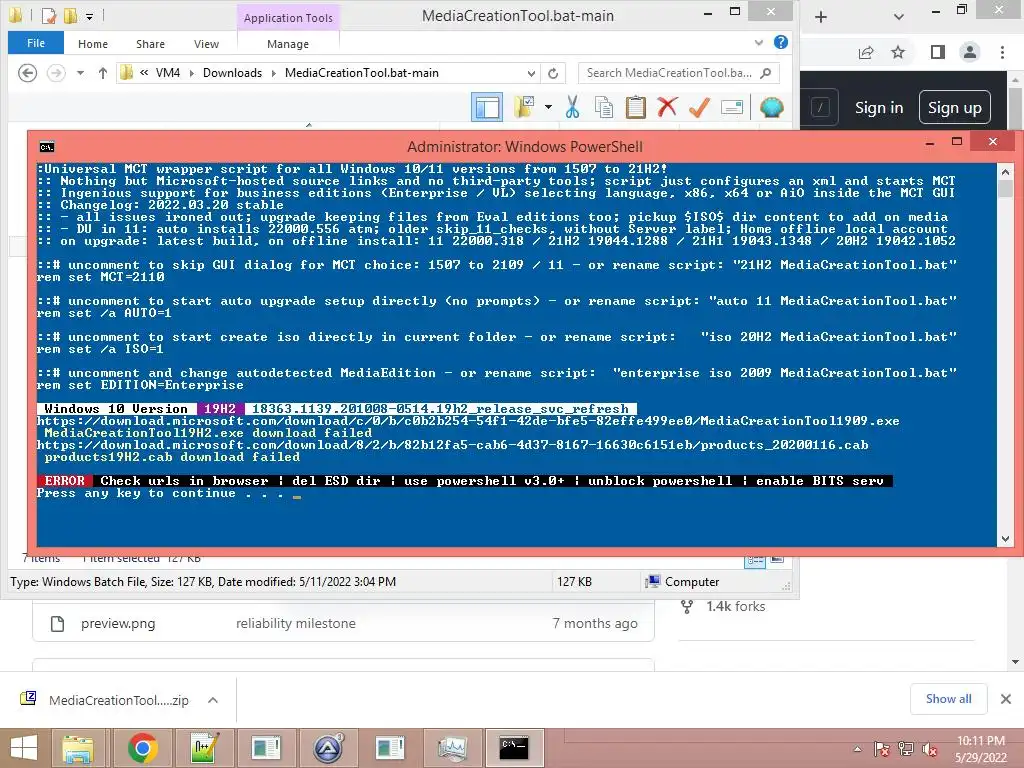Click the quick access properties icon
The width and height of the screenshot is (1024, 768).
pyautogui.click(x=49, y=15)
